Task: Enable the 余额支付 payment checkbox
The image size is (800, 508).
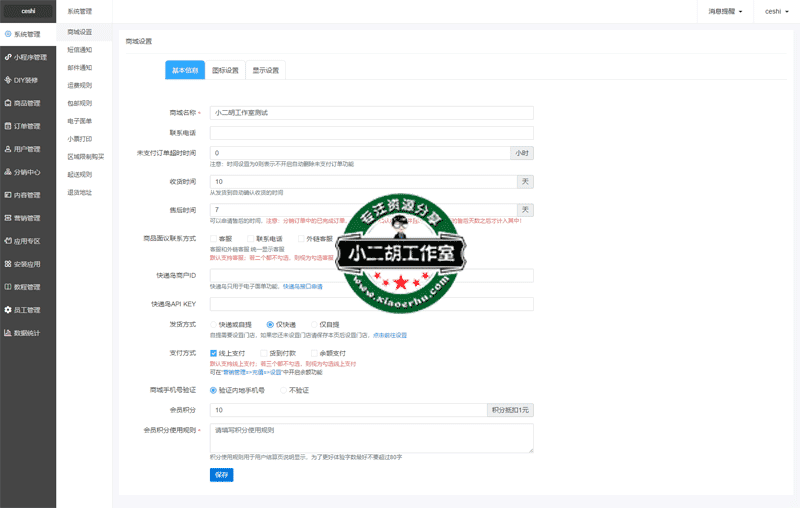Action: tap(314, 353)
